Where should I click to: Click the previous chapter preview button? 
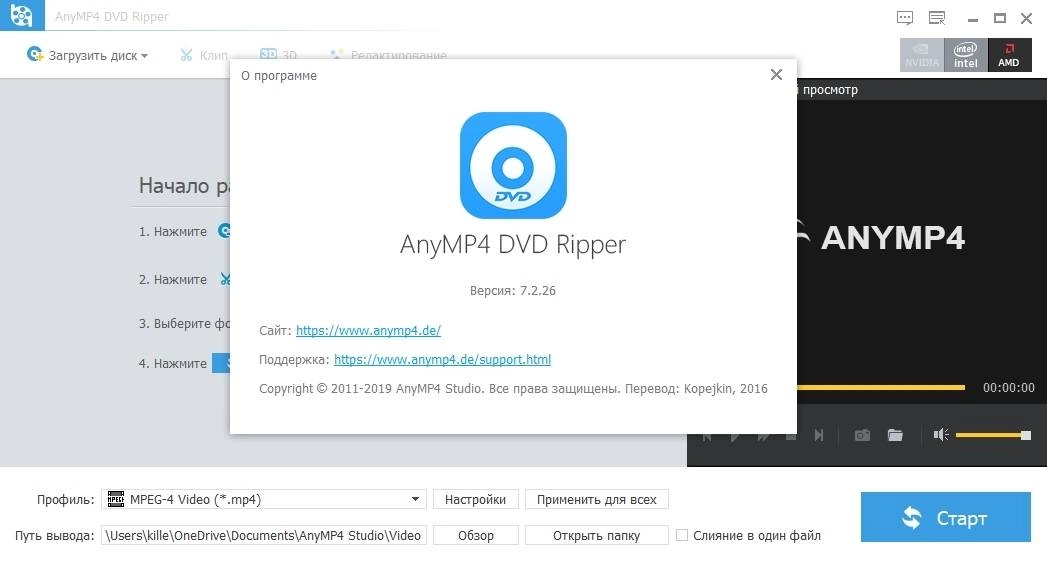tap(706, 436)
